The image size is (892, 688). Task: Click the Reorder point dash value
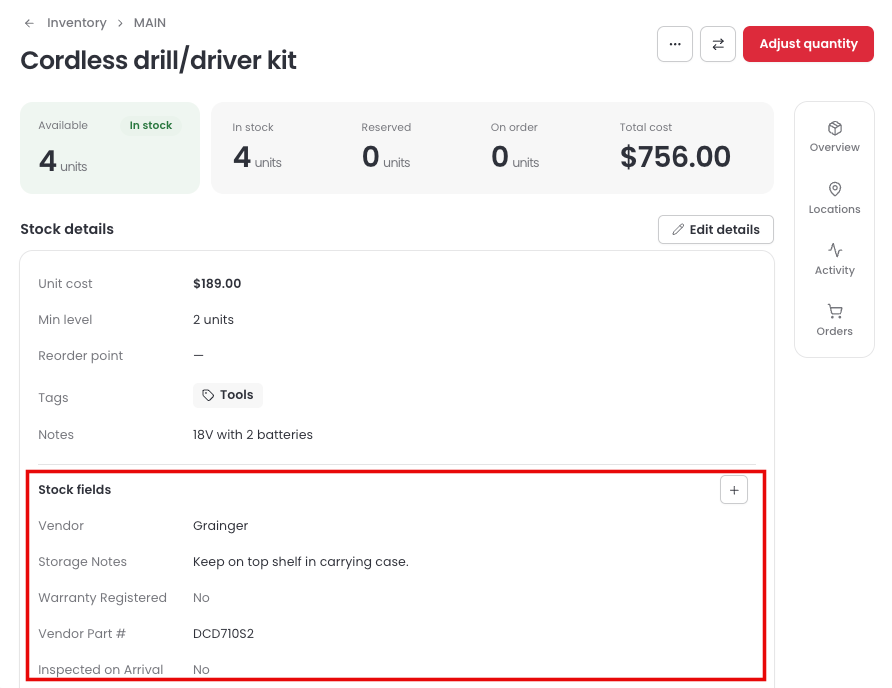[198, 356]
